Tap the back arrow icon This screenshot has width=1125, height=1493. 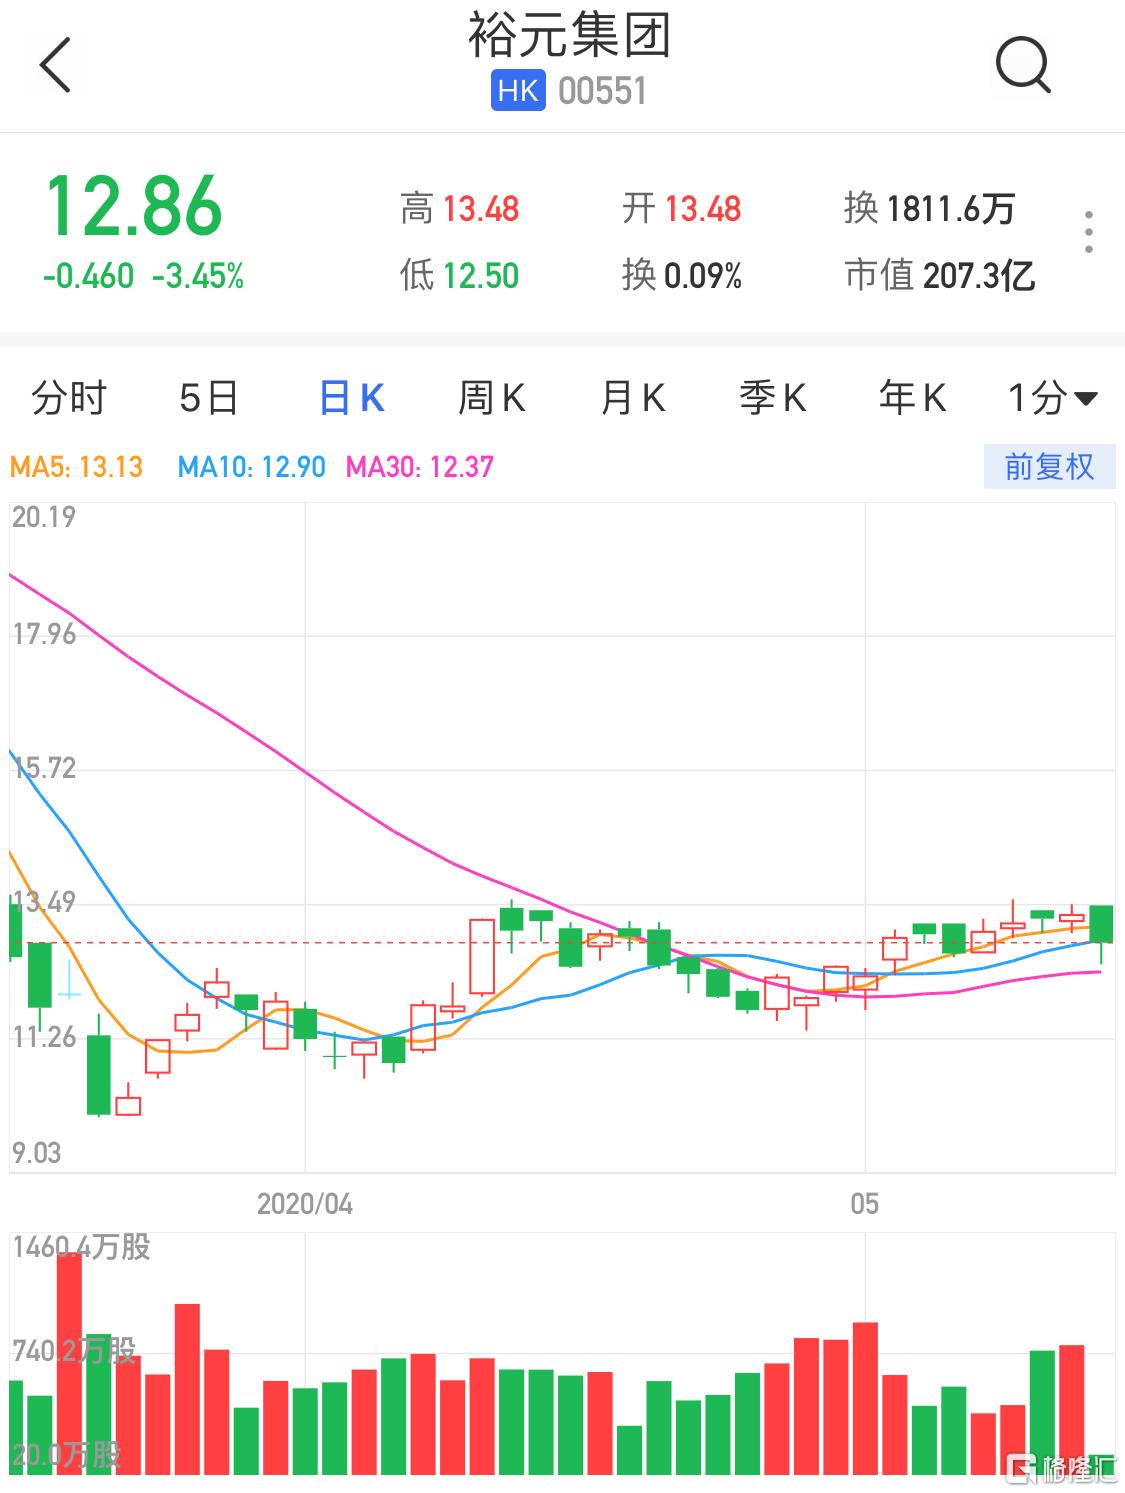coord(55,65)
